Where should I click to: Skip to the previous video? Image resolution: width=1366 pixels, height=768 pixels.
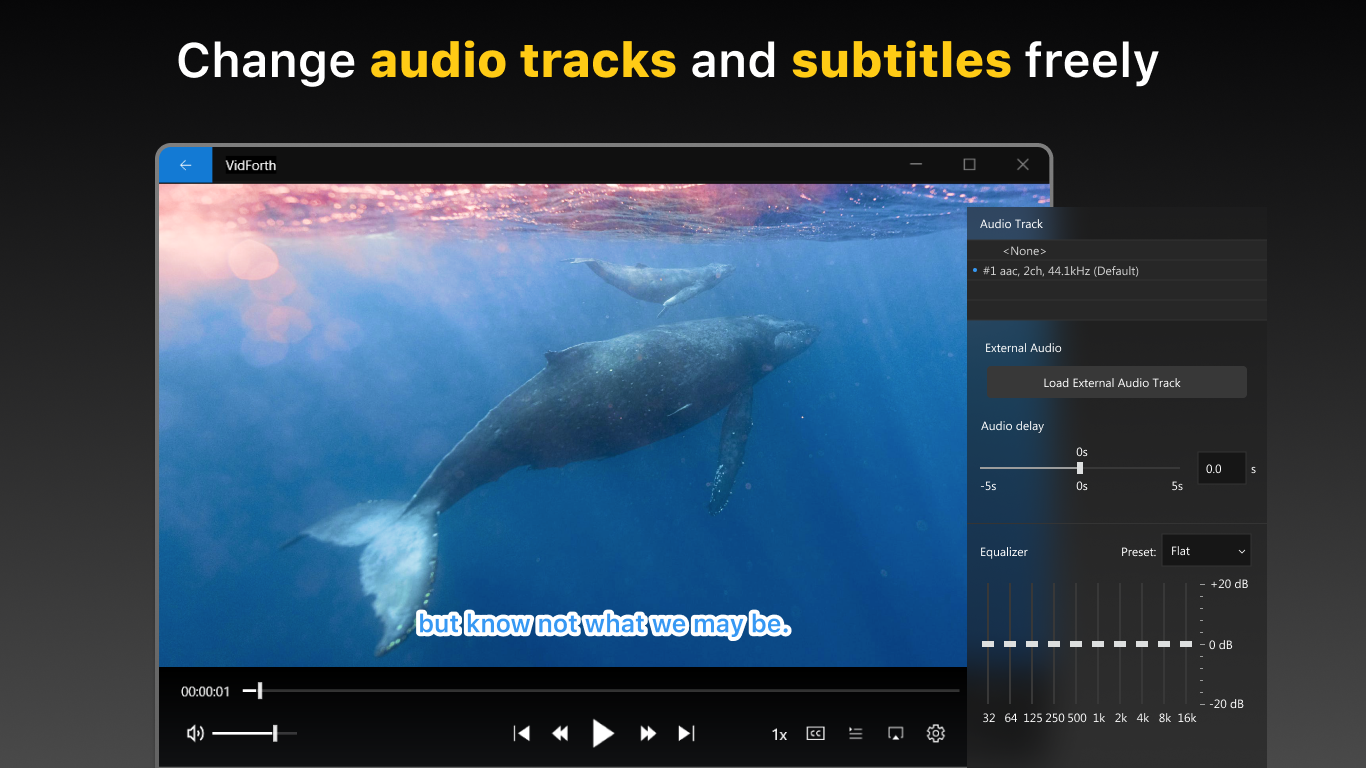pos(521,733)
